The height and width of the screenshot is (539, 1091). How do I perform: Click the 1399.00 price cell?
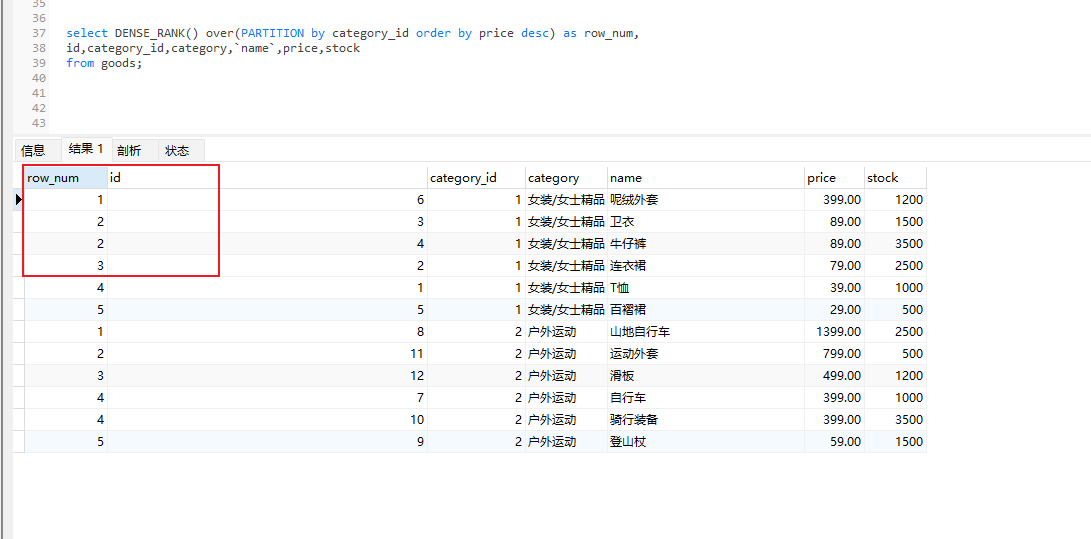click(834, 332)
